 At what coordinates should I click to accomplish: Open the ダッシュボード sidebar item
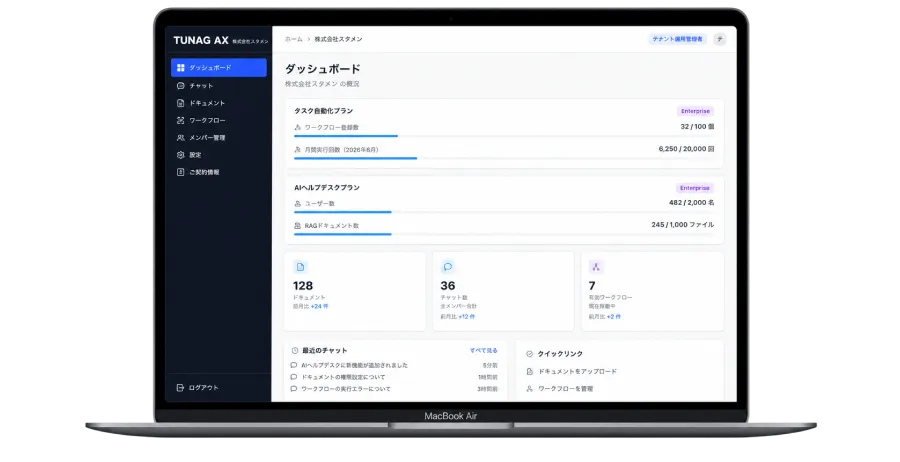[219, 68]
